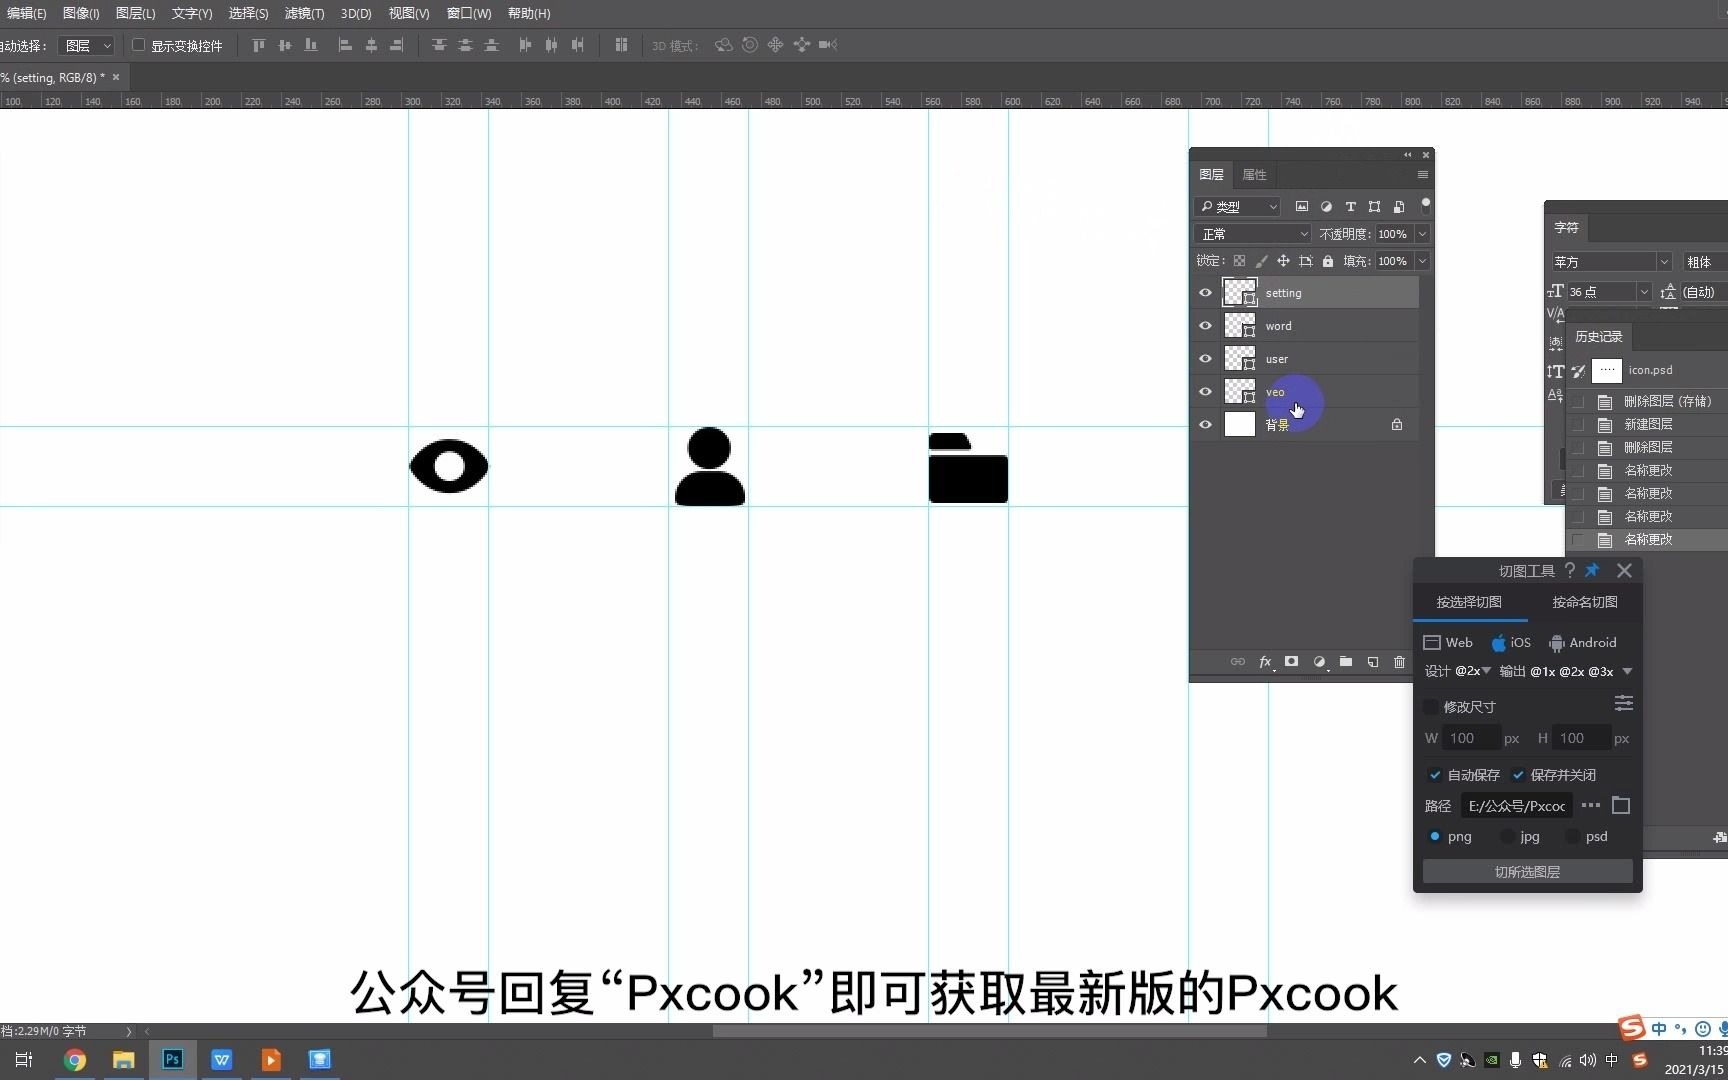1728x1080 pixels.
Task: Open layer filter 类型 dropdown
Action: [x=1237, y=207]
